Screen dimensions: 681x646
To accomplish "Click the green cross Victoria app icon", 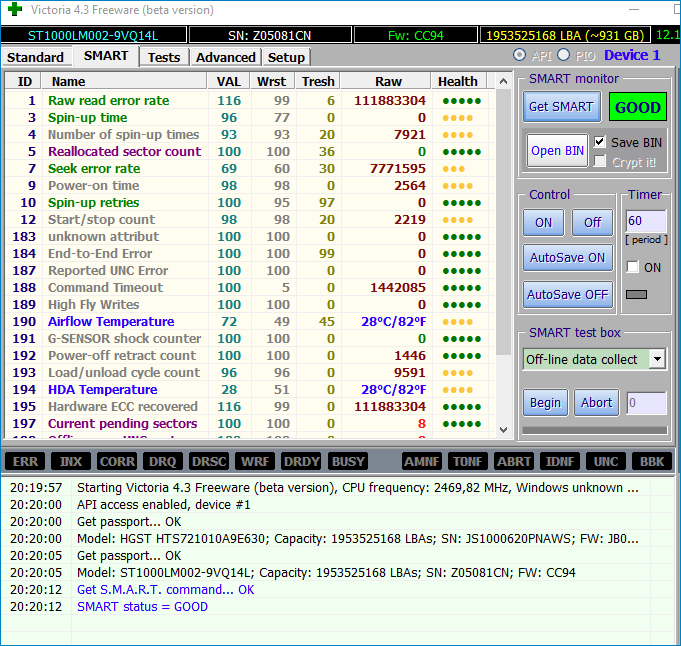I will (13, 10).
